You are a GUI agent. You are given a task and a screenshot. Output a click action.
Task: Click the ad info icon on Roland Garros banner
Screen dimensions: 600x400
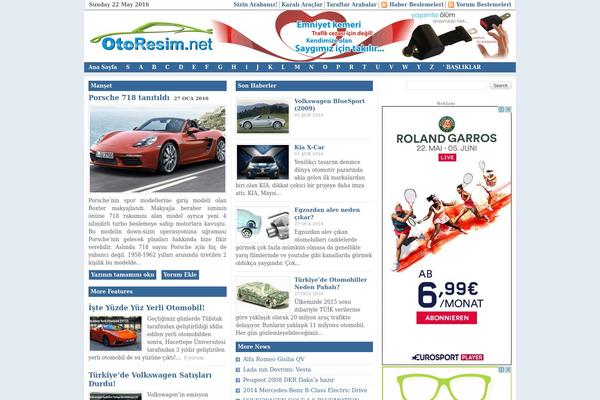501,109
